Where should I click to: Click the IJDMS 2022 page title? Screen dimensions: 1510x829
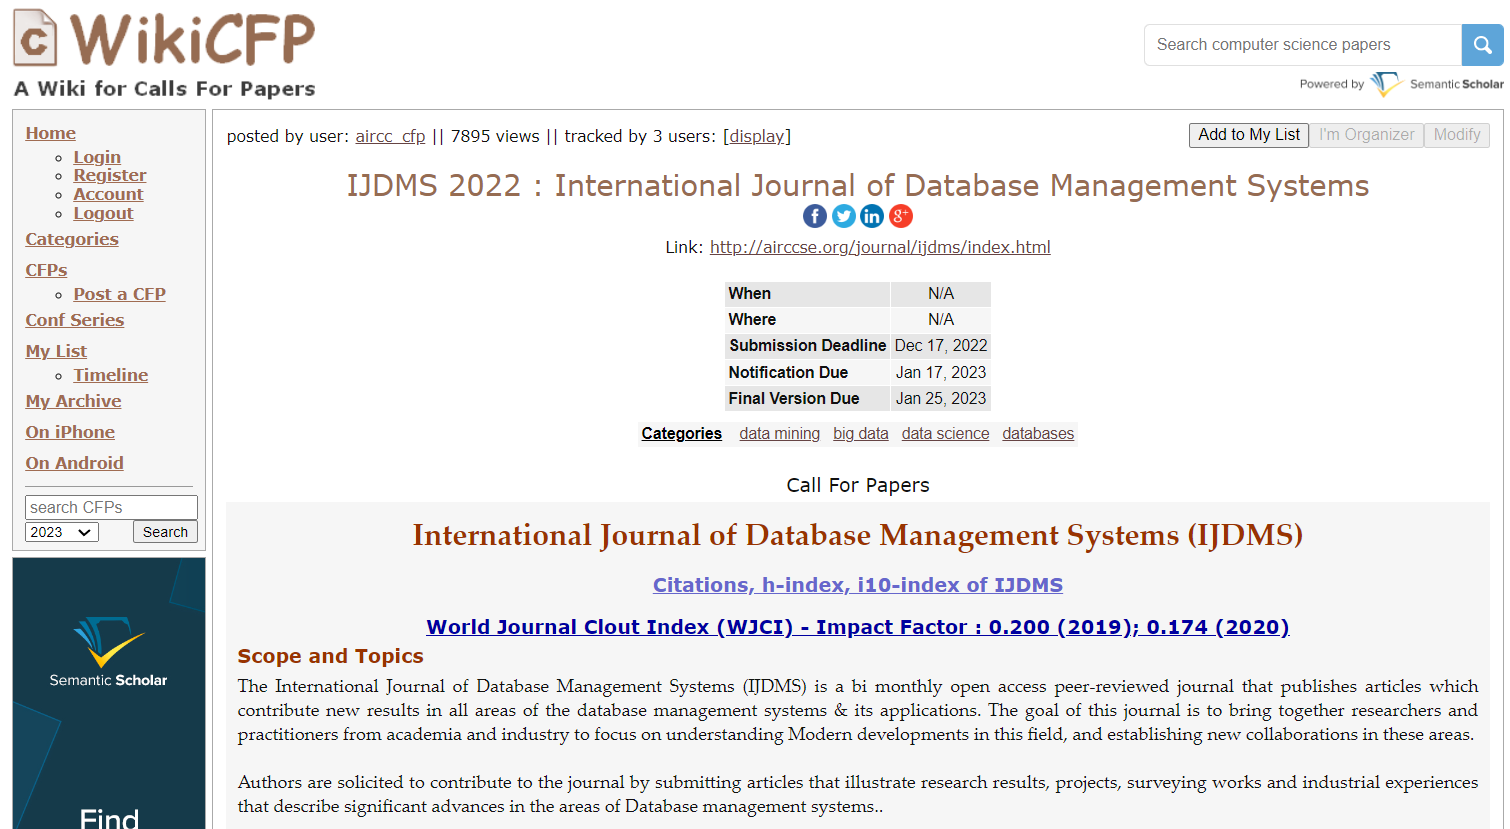[x=858, y=186]
